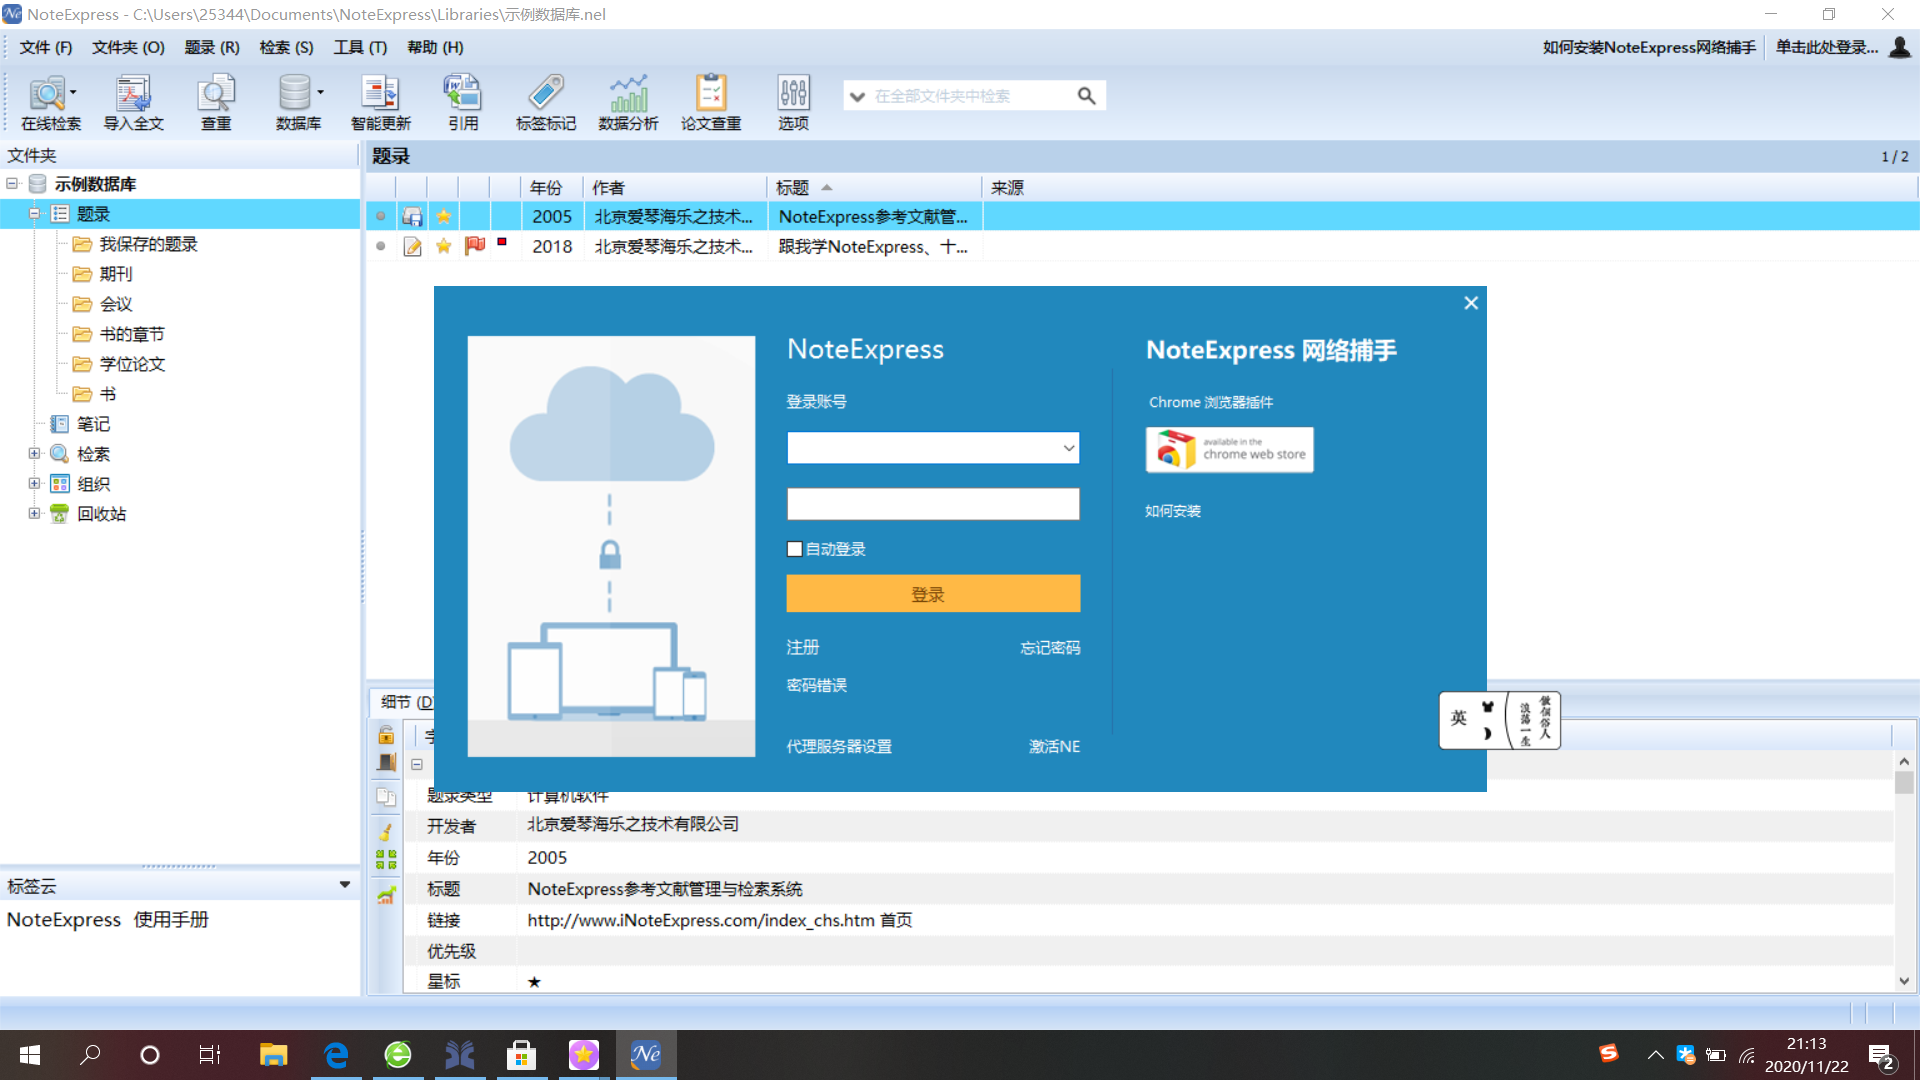Click the 激活NE activation link

point(1054,746)
